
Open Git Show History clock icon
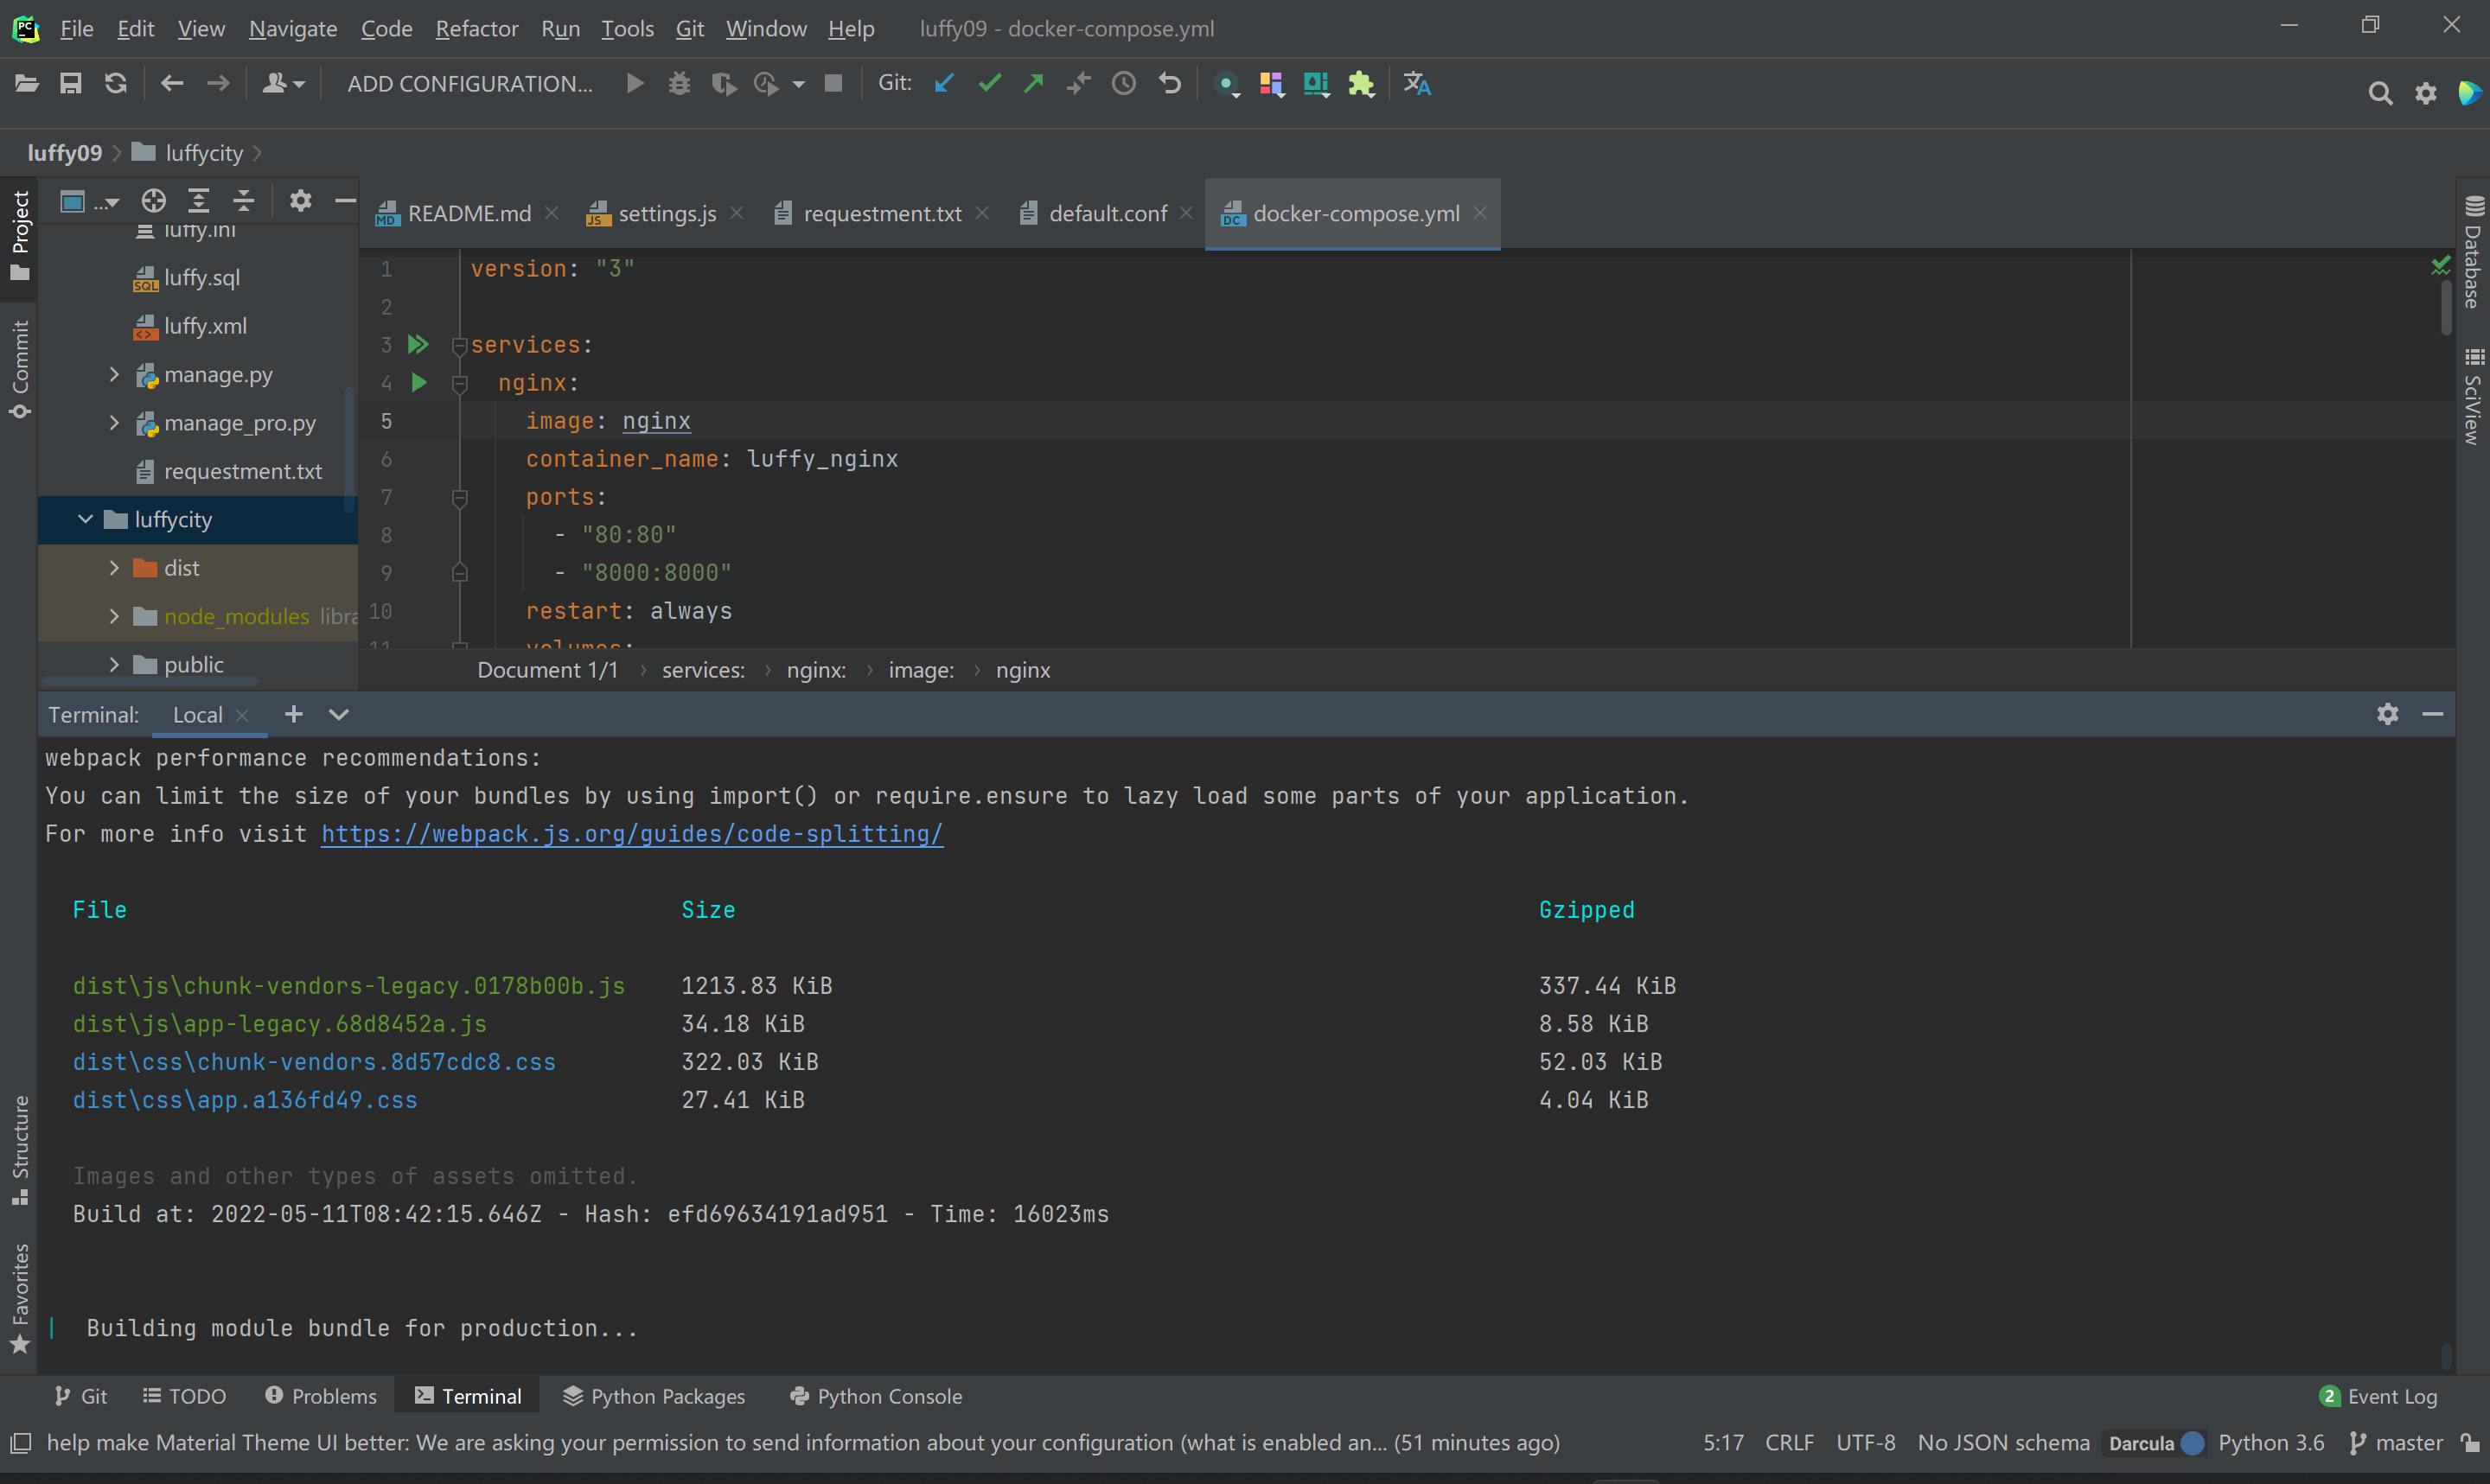point(1124,84)
